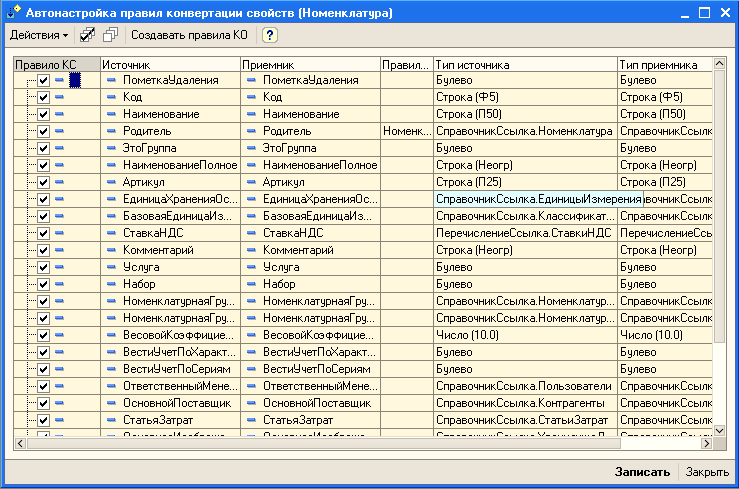Image resolution: width=739 pixels, height=489 pixels.
Task: Toggle checkbox in the ЭтоГруппа row
Action: [43, 148]
